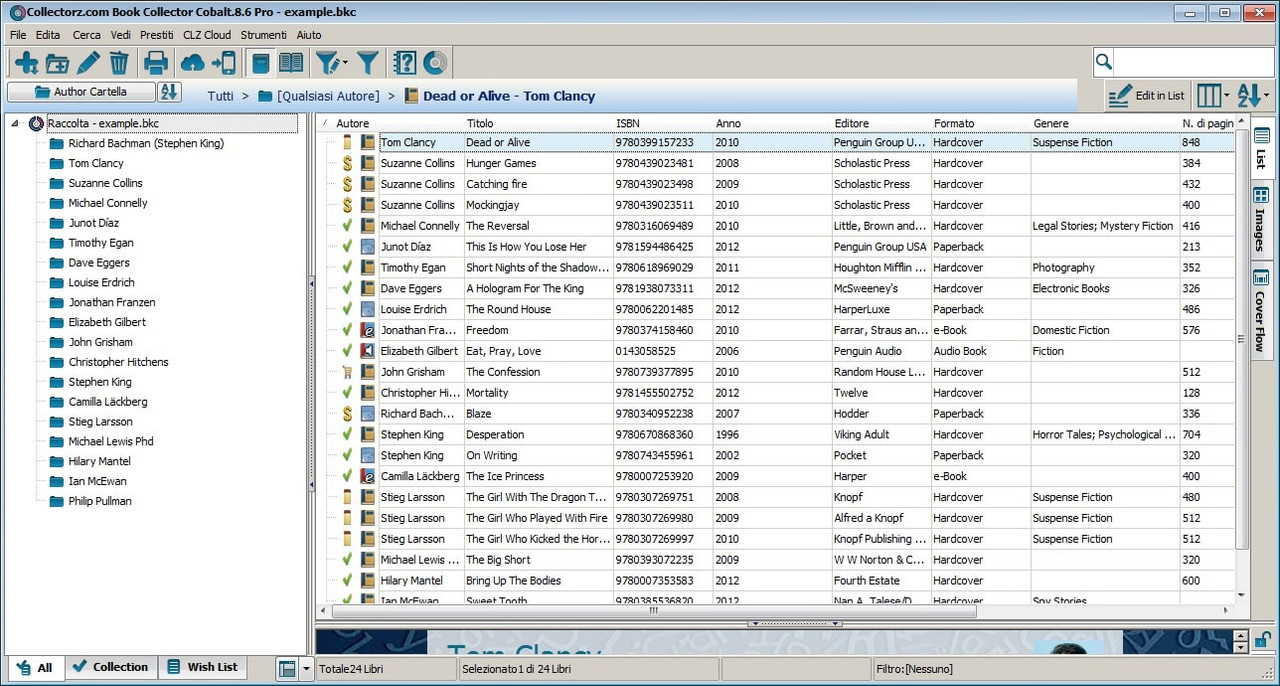The width and height of the screenshot is (1280, 686).
Task: Click the Edit in List button
Action: (x=1148, y=96)
